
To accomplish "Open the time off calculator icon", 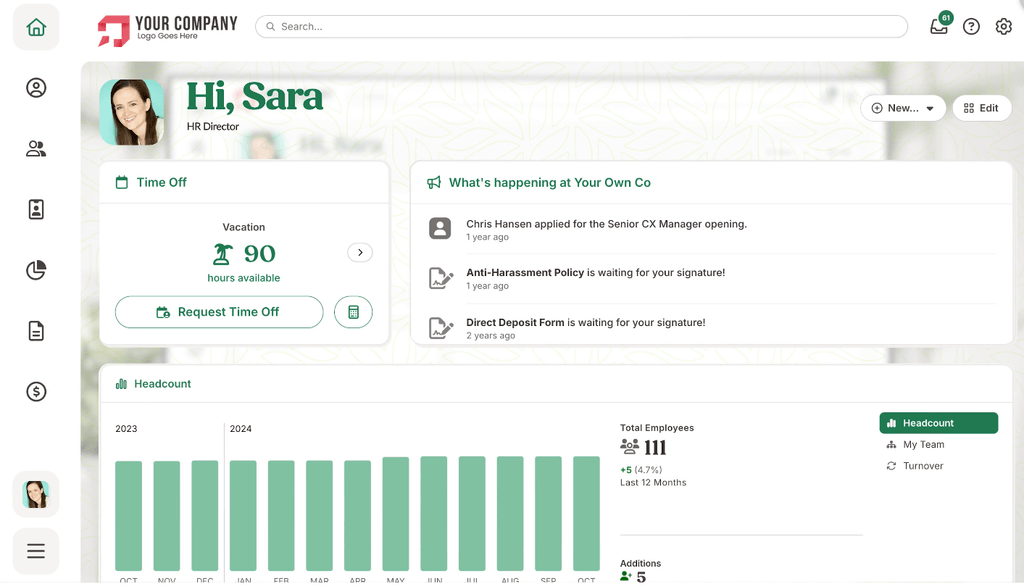I will [x=353, y=312].
